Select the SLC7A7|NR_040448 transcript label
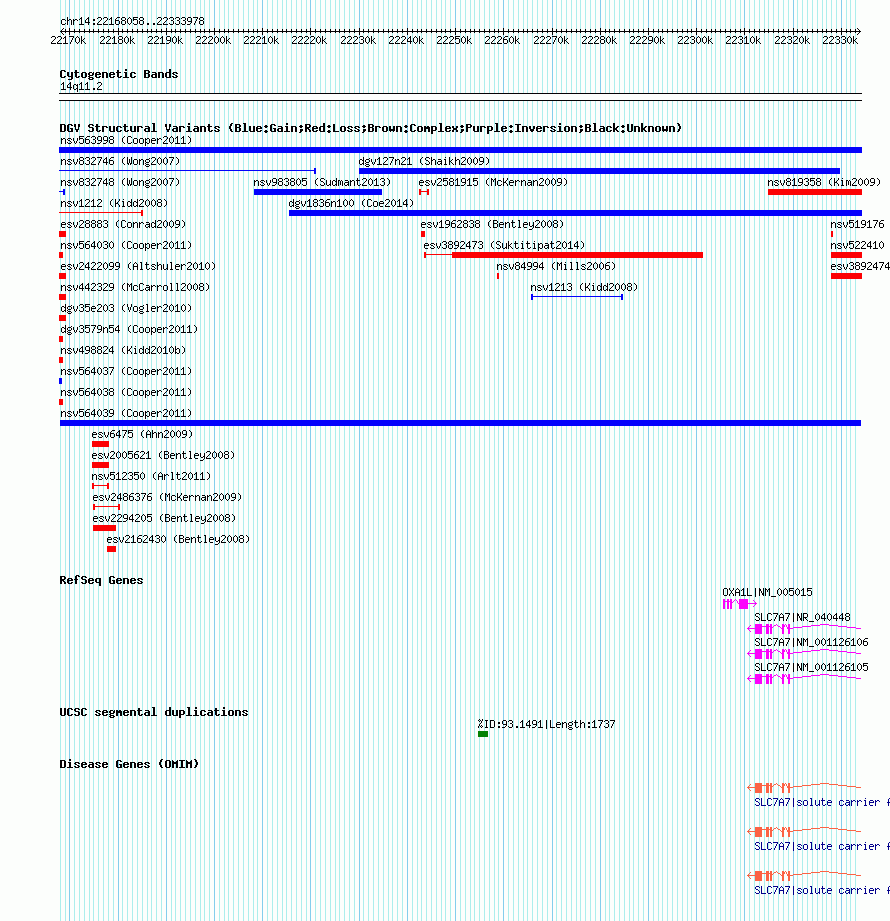 pos(802,618)
